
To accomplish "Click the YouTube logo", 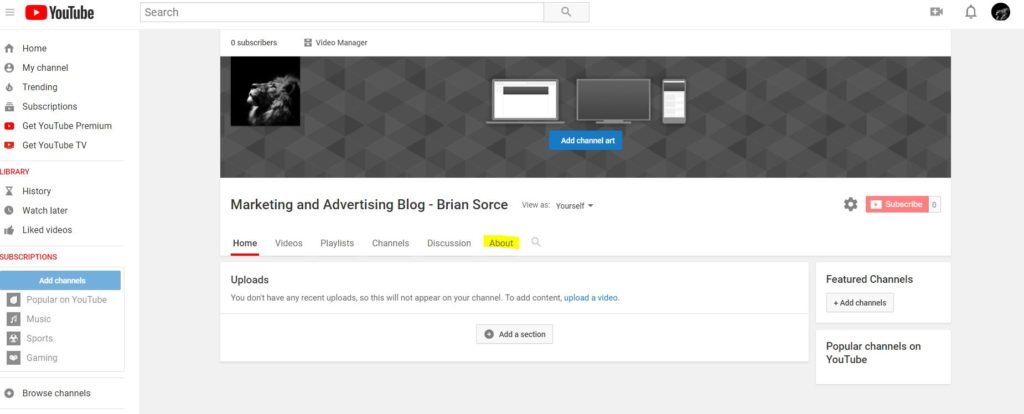I will click(x=59, y=12).
